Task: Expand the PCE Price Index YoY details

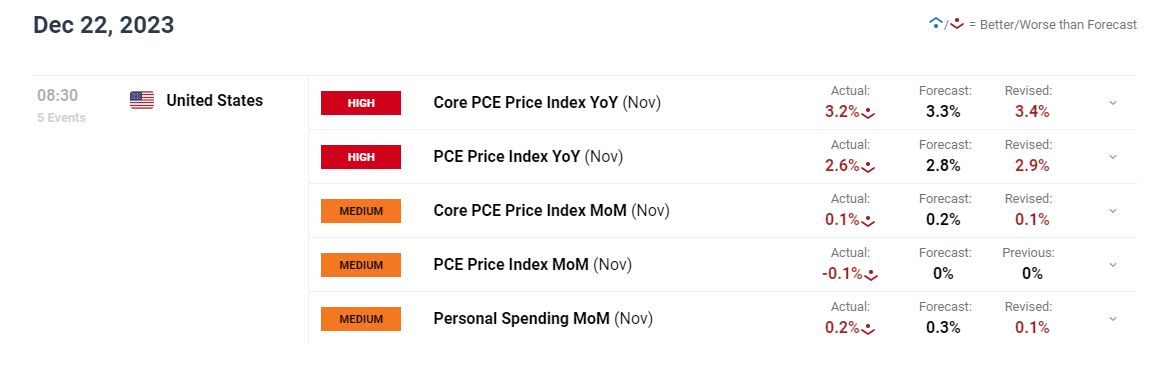Action: click(x=1113, y=157)
